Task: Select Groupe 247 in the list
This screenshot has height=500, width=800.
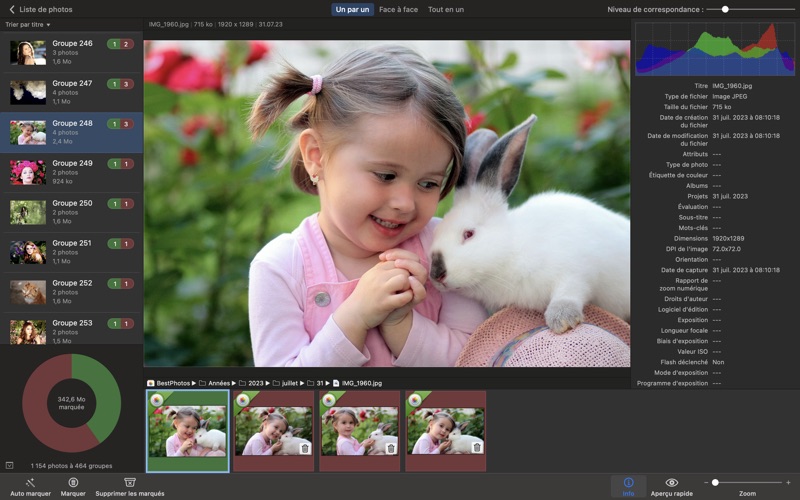Action: (x=71, y=92)
